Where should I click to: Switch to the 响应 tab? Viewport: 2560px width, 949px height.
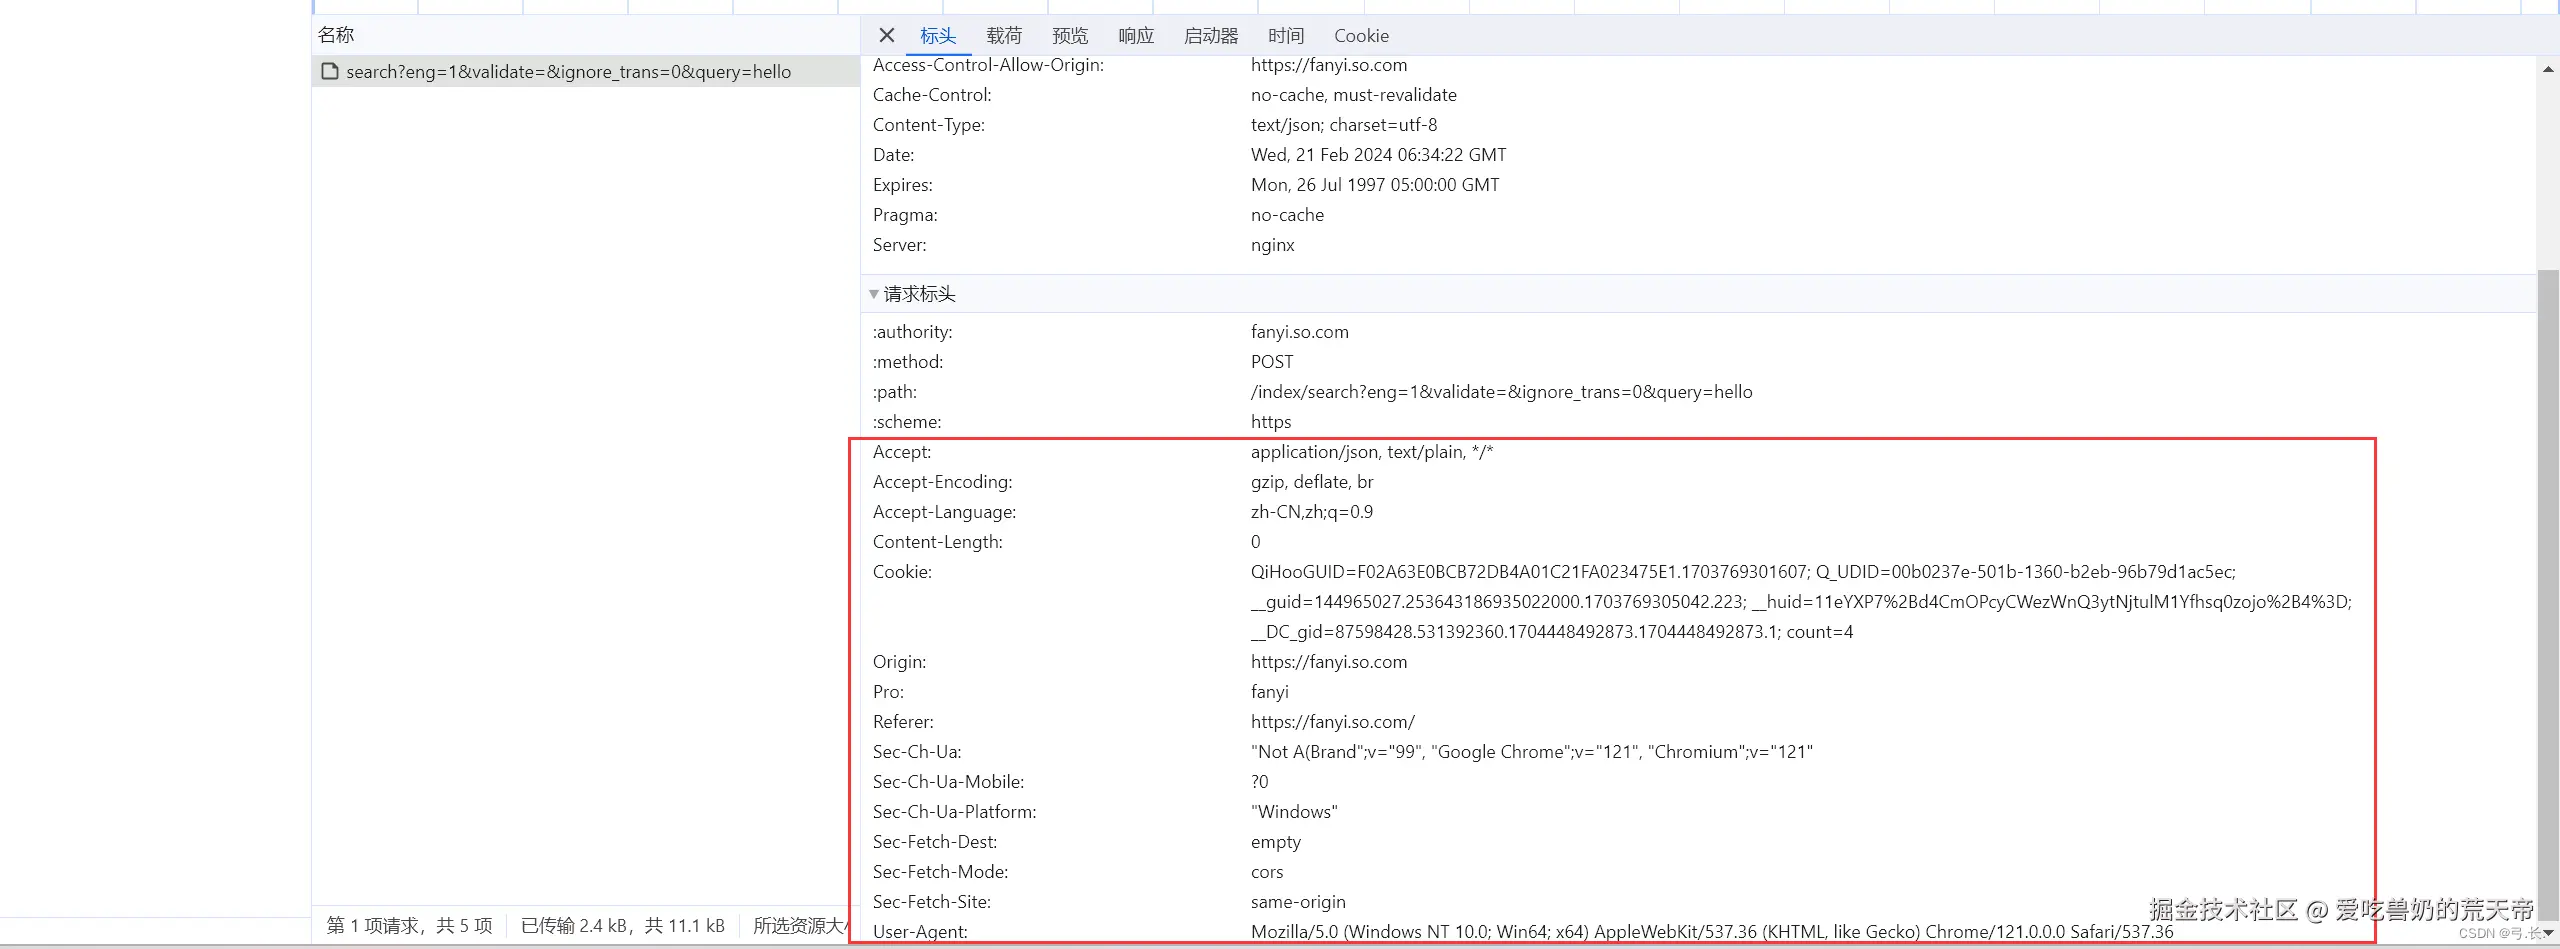pos(1136,35)
